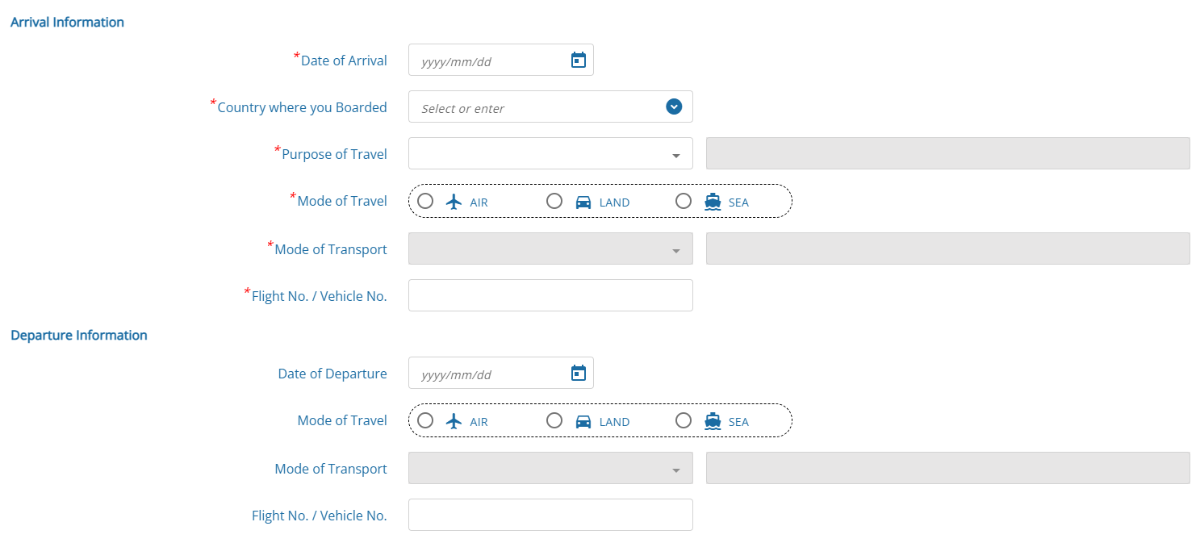Select the AIR radio button for arrival
The height and width of the screenshot is (547, 1200).
click(x=425, y=201)
